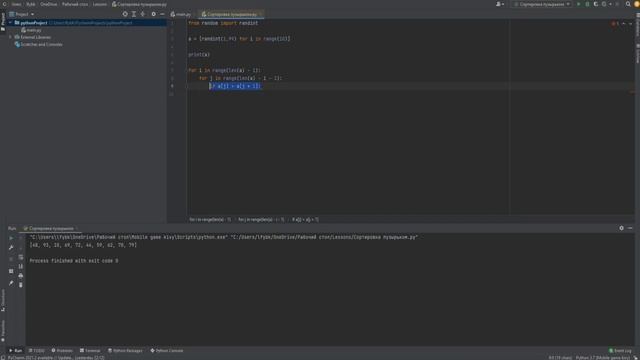Click the Lessons breadcrumb in the navigation bar

[100, 4]
